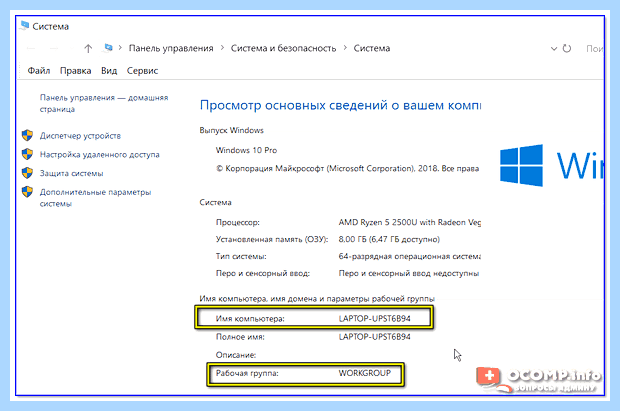
Task: Open Система и безопасность breadcrumb
Action: 283,48
